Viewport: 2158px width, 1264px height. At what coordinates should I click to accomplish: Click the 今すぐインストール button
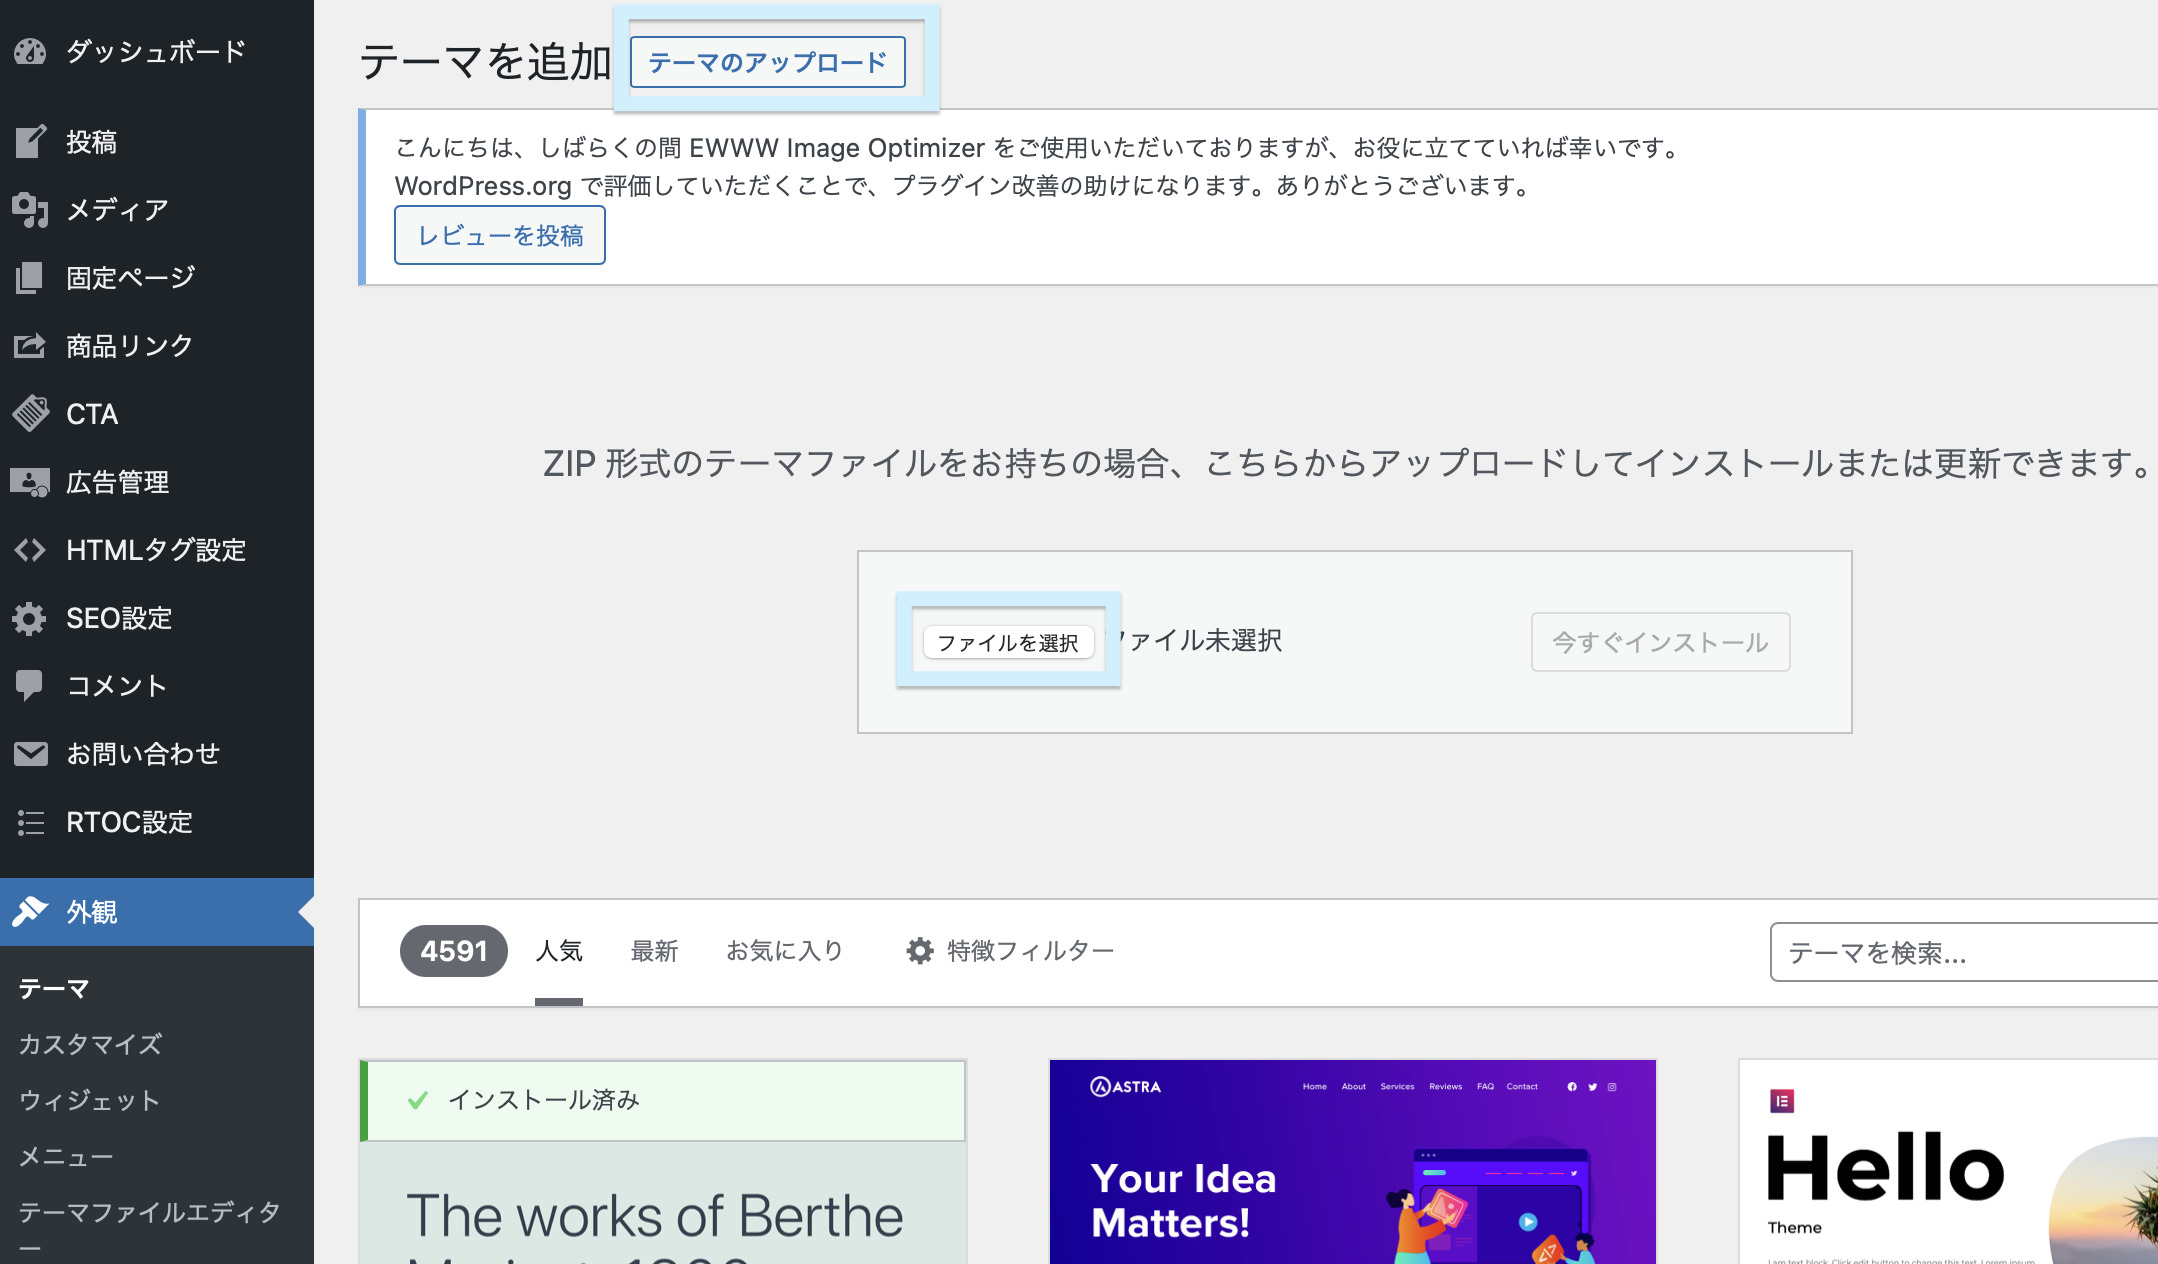1660,642
